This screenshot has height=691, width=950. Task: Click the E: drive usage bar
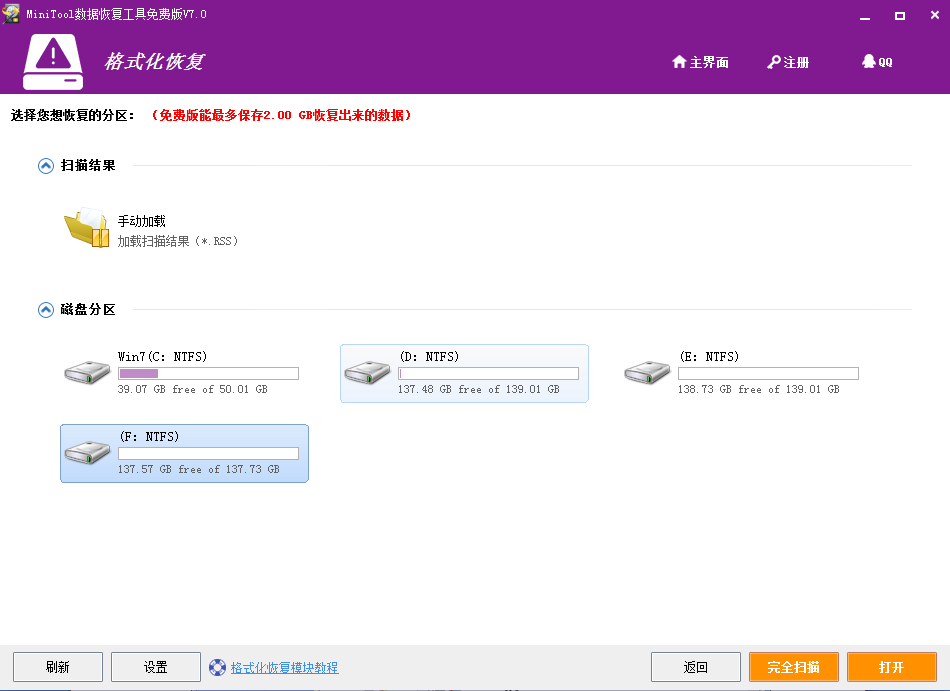(x=768, y=374)
